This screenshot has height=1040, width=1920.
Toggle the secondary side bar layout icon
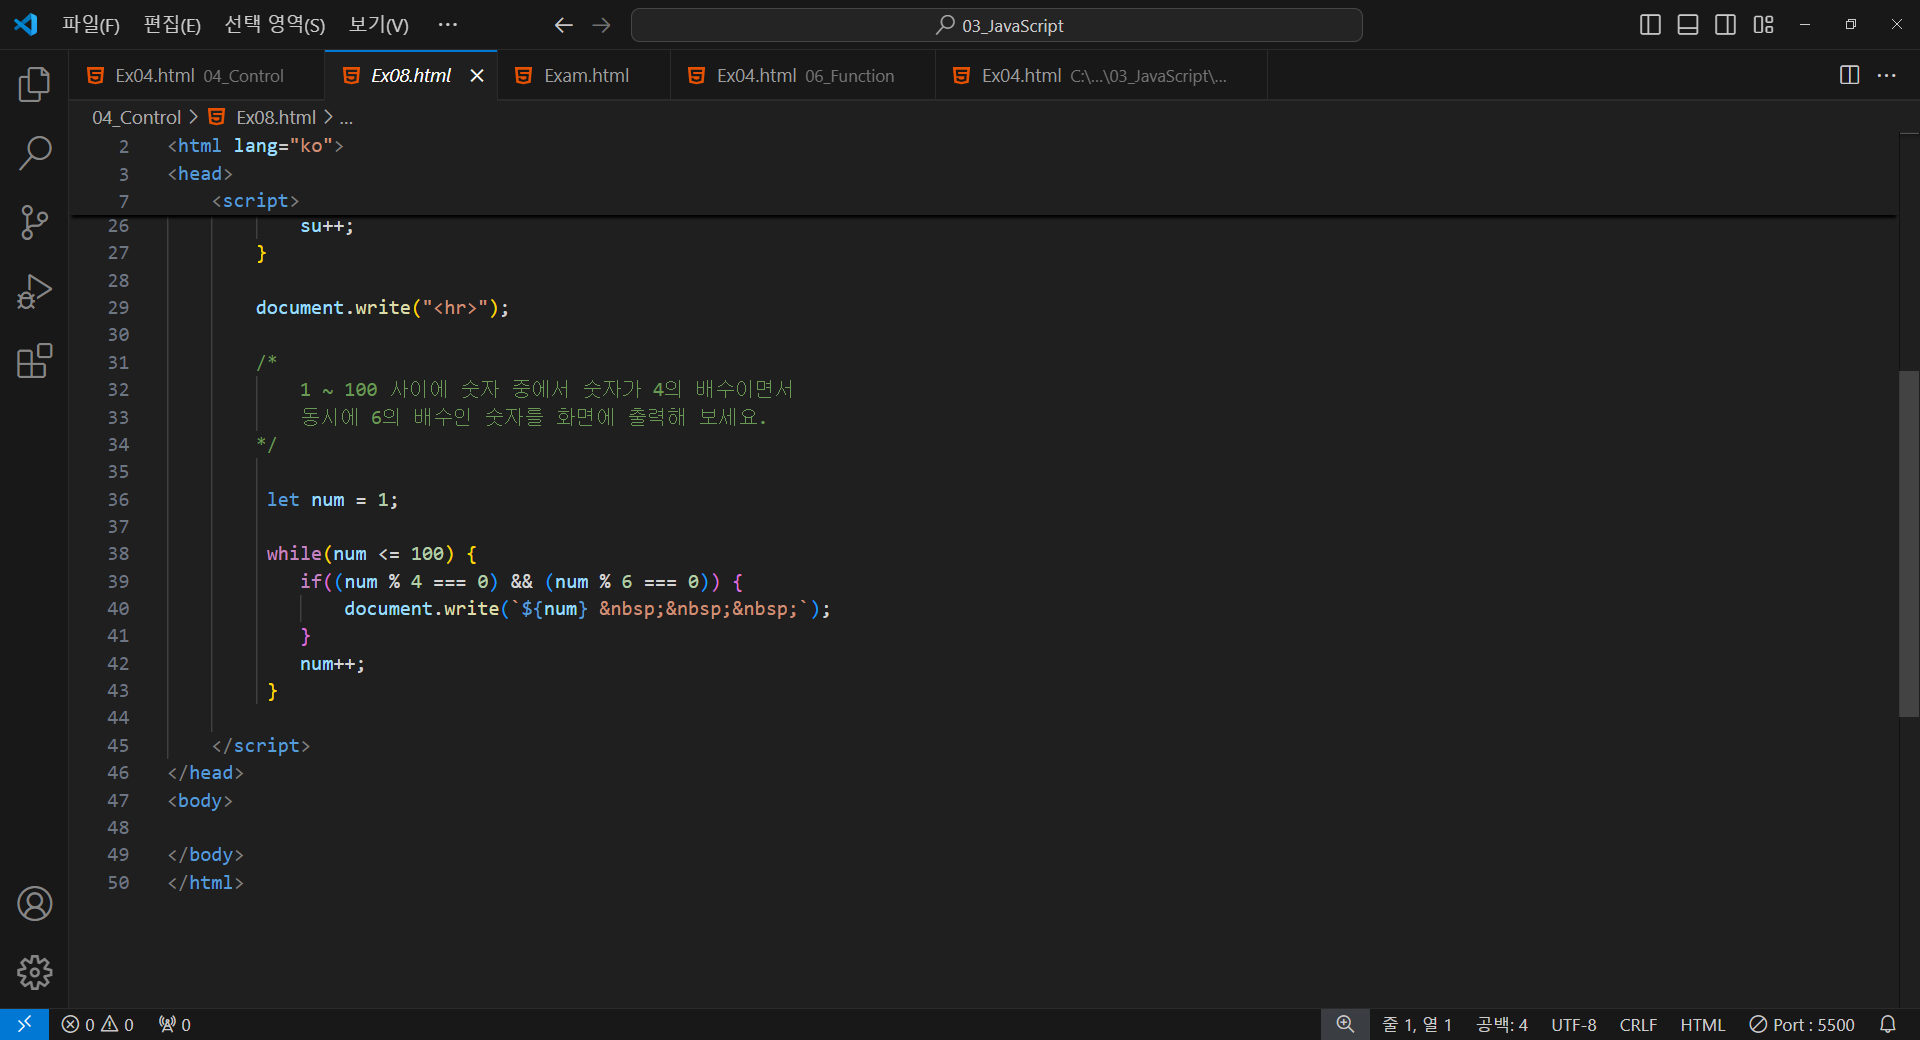click(x=1725, y=25)
